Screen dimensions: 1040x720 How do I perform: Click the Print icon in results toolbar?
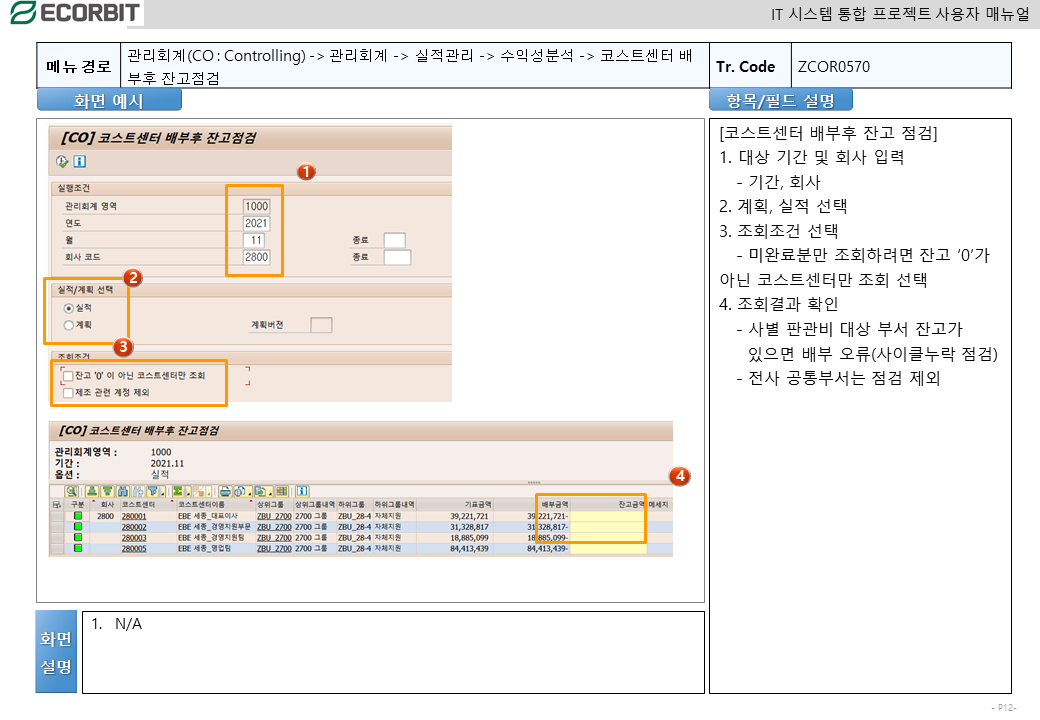tap(225, 491)
